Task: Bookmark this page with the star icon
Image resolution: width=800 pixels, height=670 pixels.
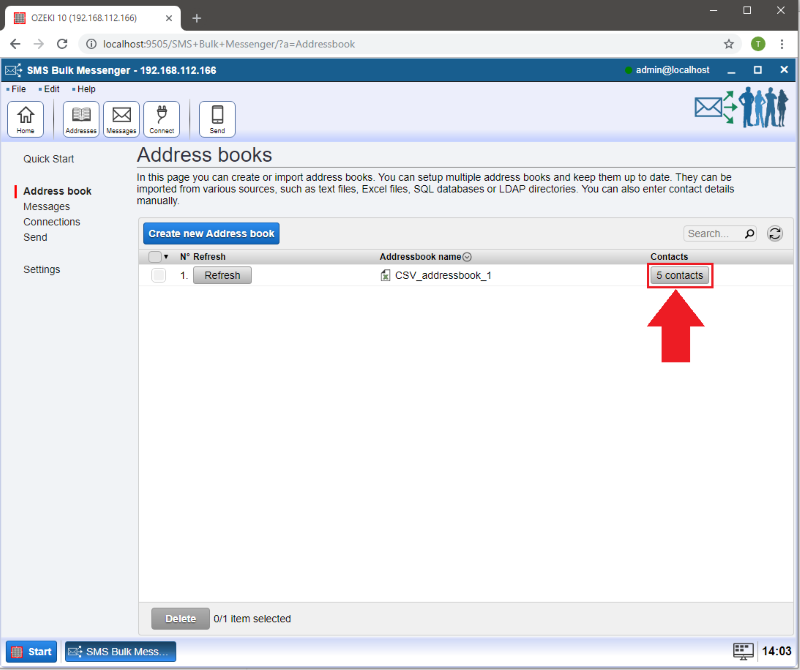Action: tap(729, 44)
